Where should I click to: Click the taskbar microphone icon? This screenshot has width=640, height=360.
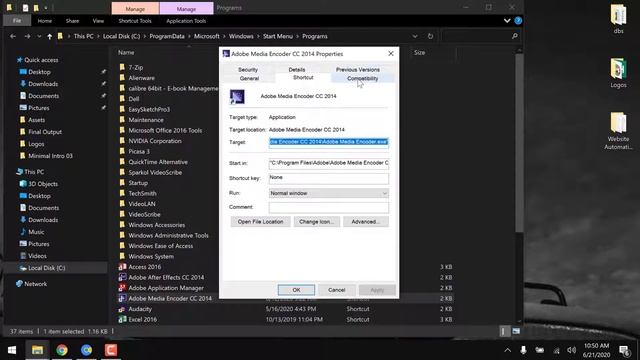point(523,350)
